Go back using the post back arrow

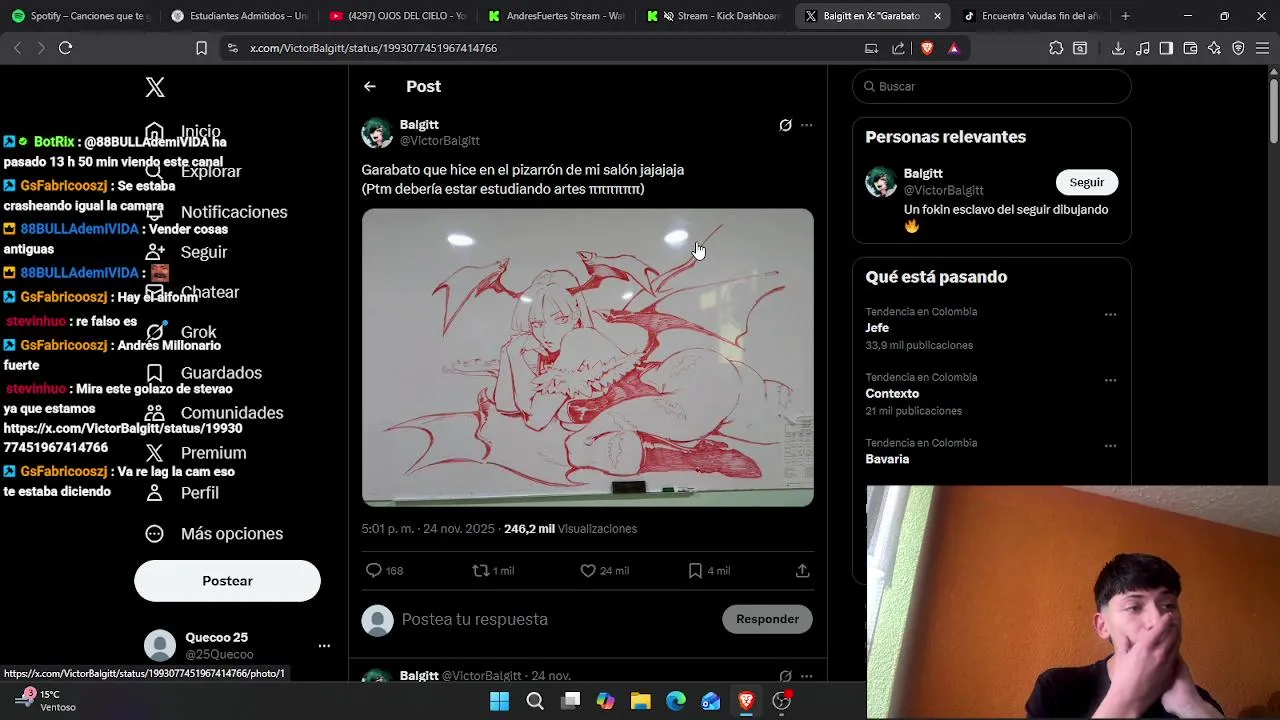click(x=370, y=87)
